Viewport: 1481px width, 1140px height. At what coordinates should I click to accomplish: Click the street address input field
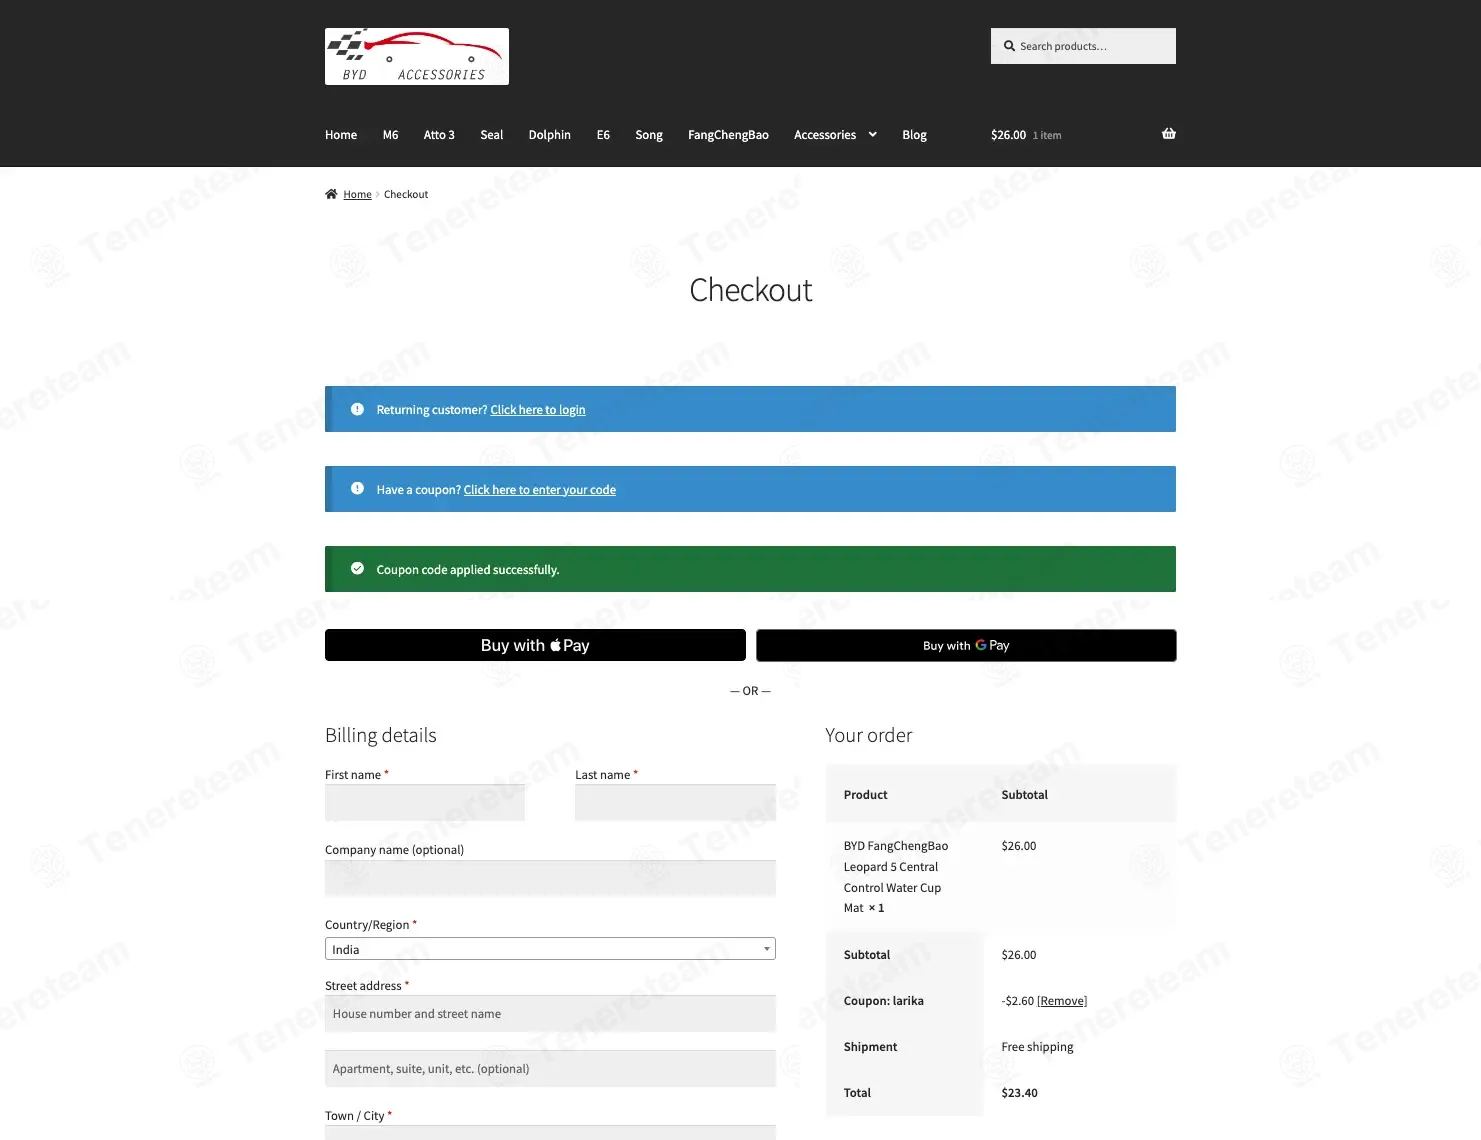tap(550, 1014)
